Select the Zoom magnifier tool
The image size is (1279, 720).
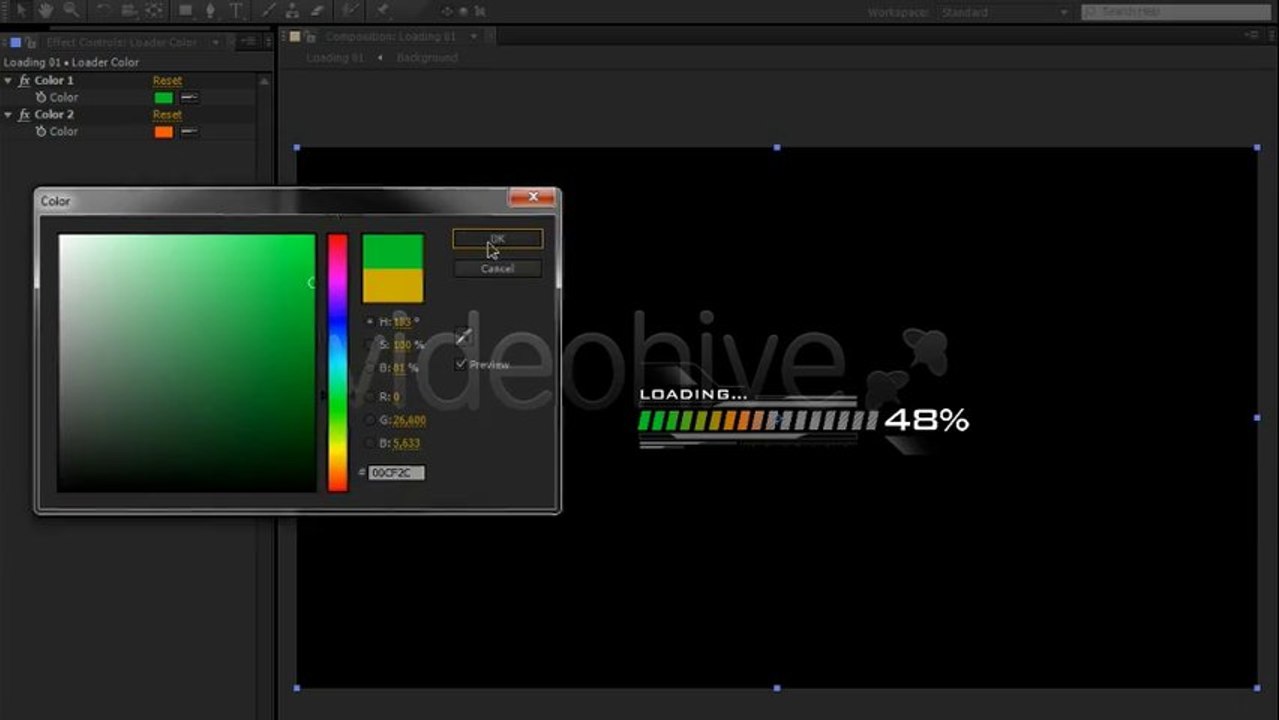pyautogui.click(x=72, y=10)
